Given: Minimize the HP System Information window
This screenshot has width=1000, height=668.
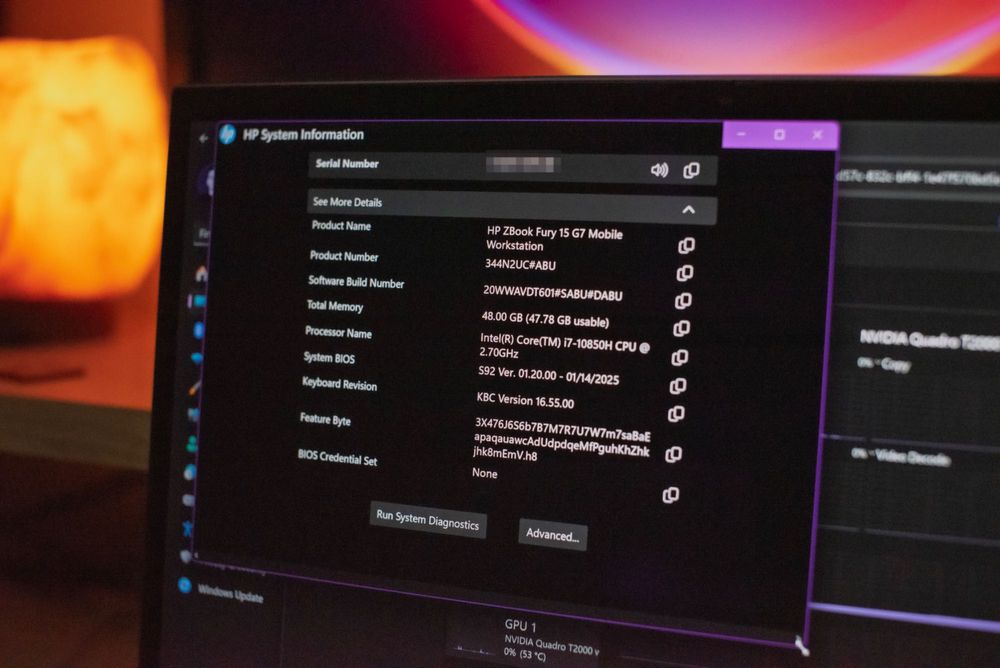Looking at the screenshot, I should pyautogui.click(x=741, y=134).
